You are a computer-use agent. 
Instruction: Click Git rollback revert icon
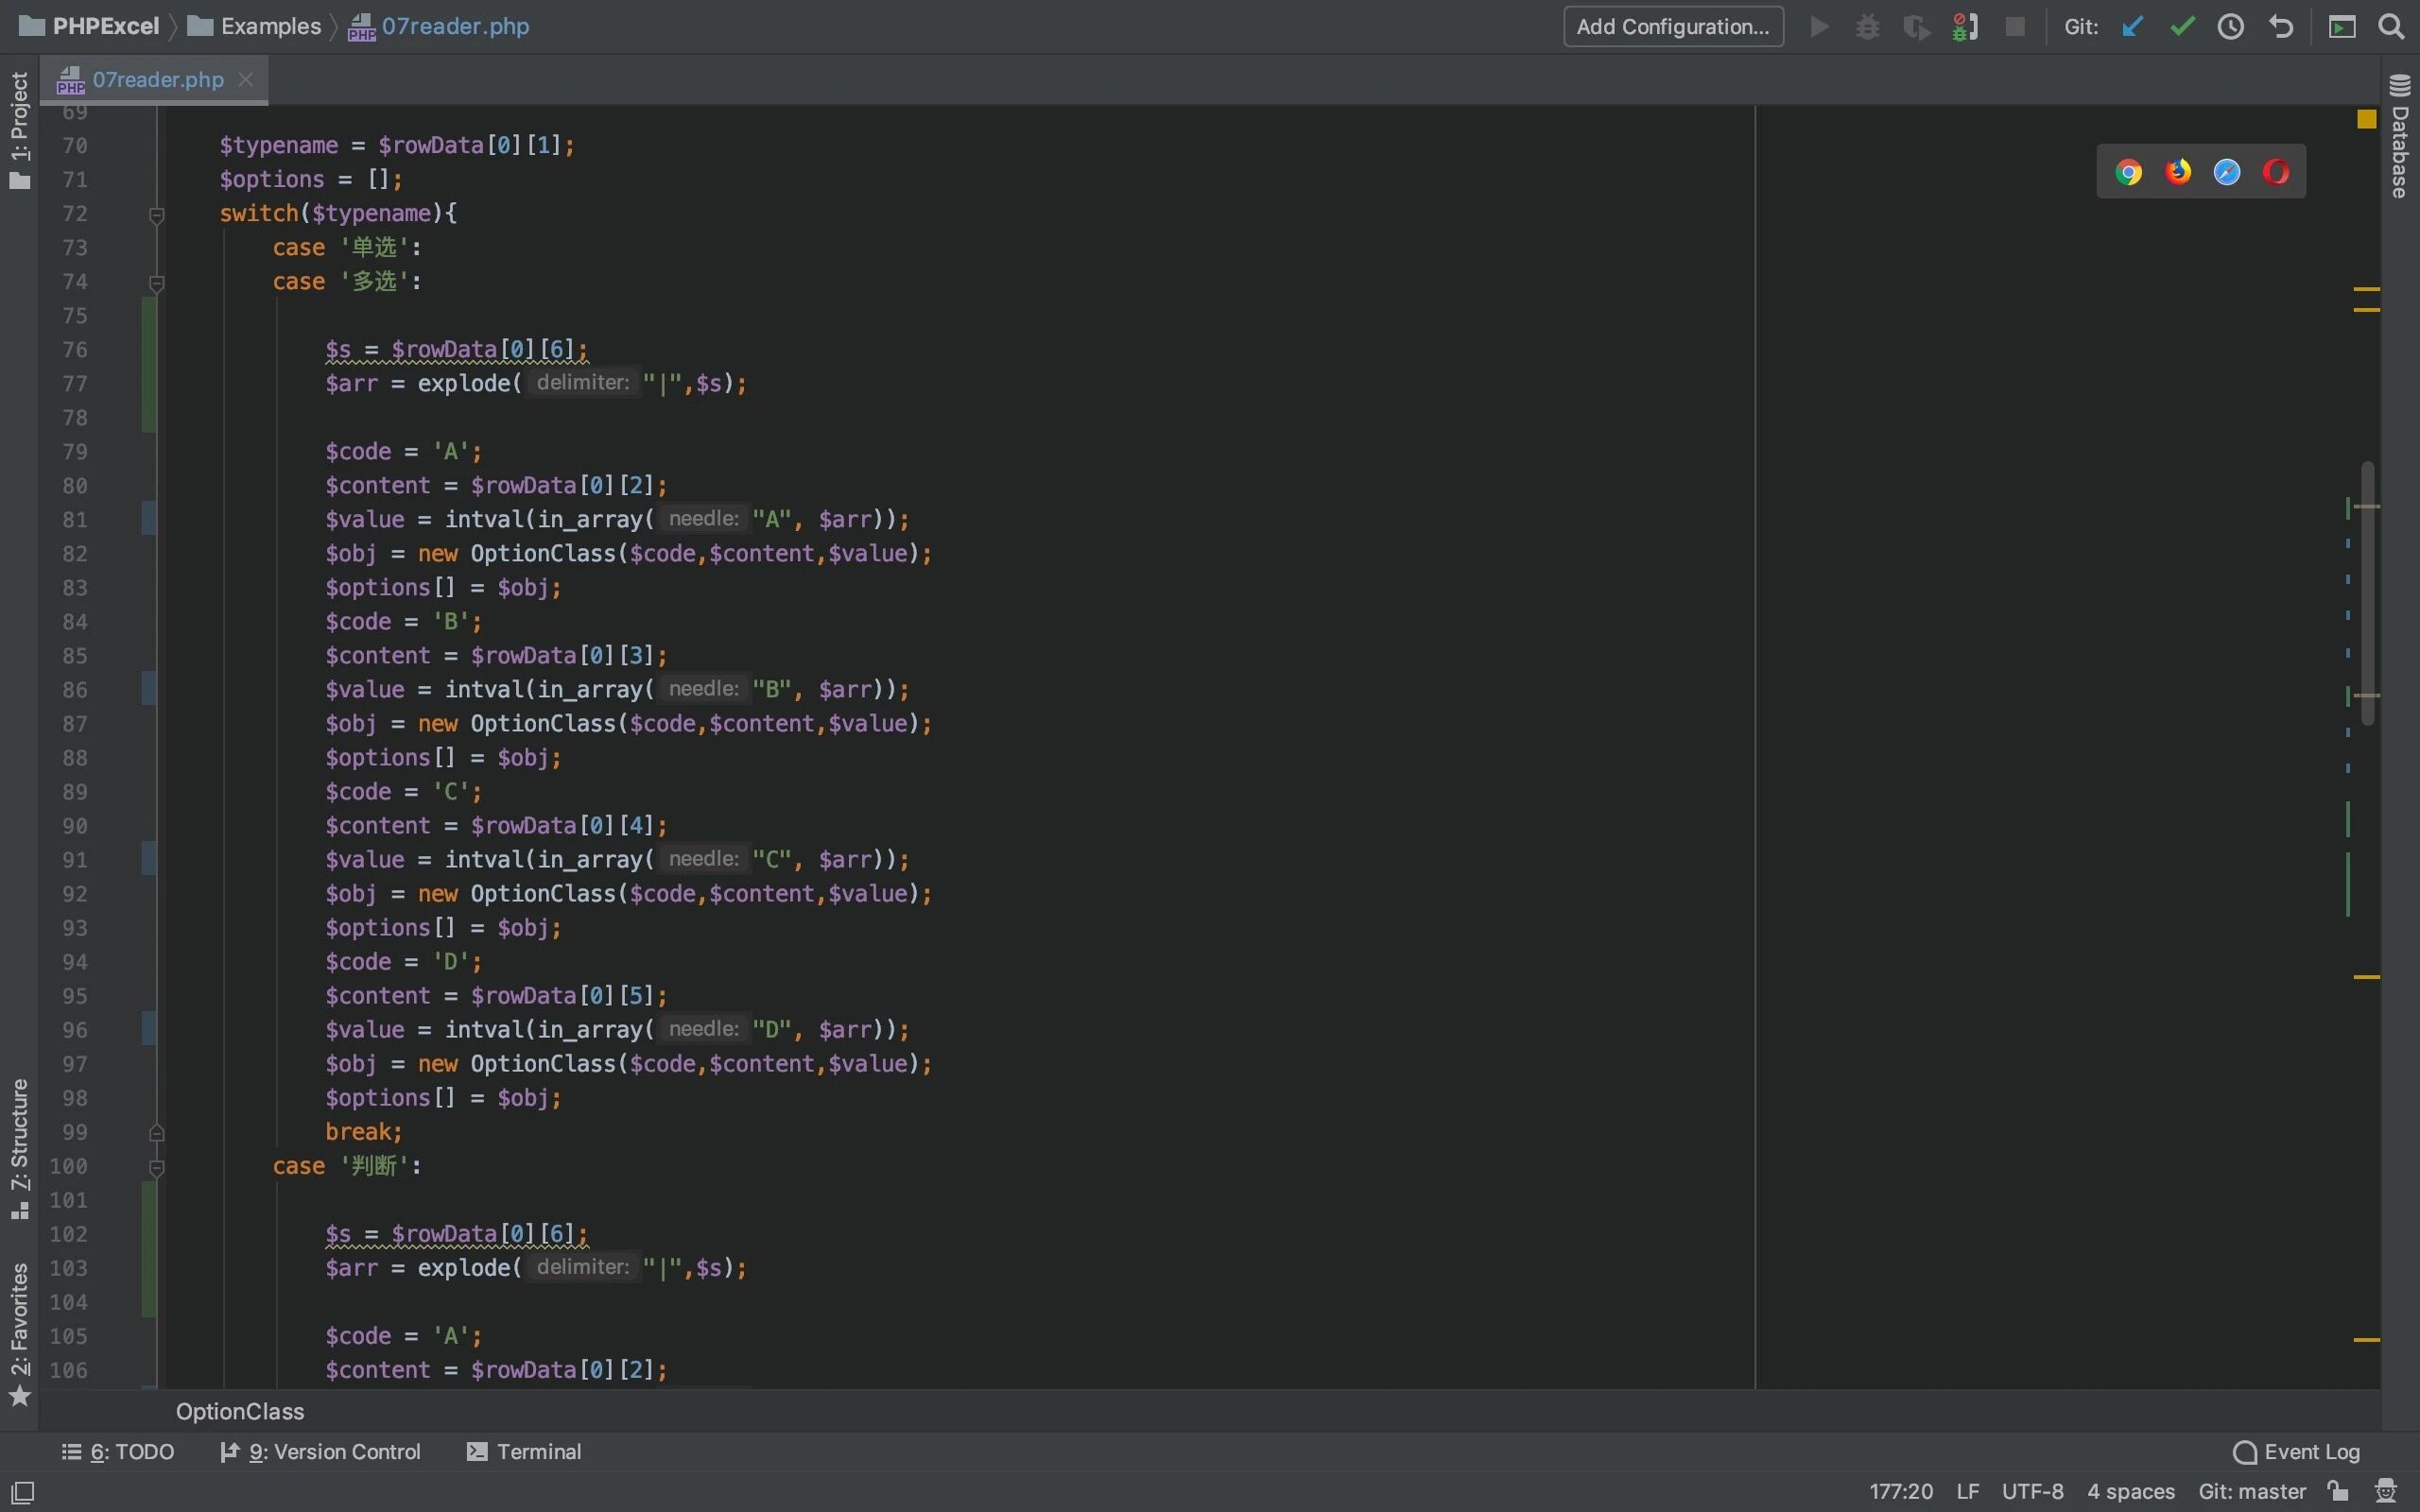(x=2281, y=27)
